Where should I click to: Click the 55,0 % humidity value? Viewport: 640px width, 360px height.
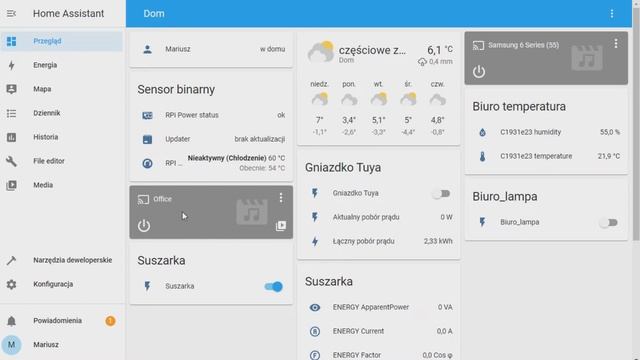click(610, 132)
